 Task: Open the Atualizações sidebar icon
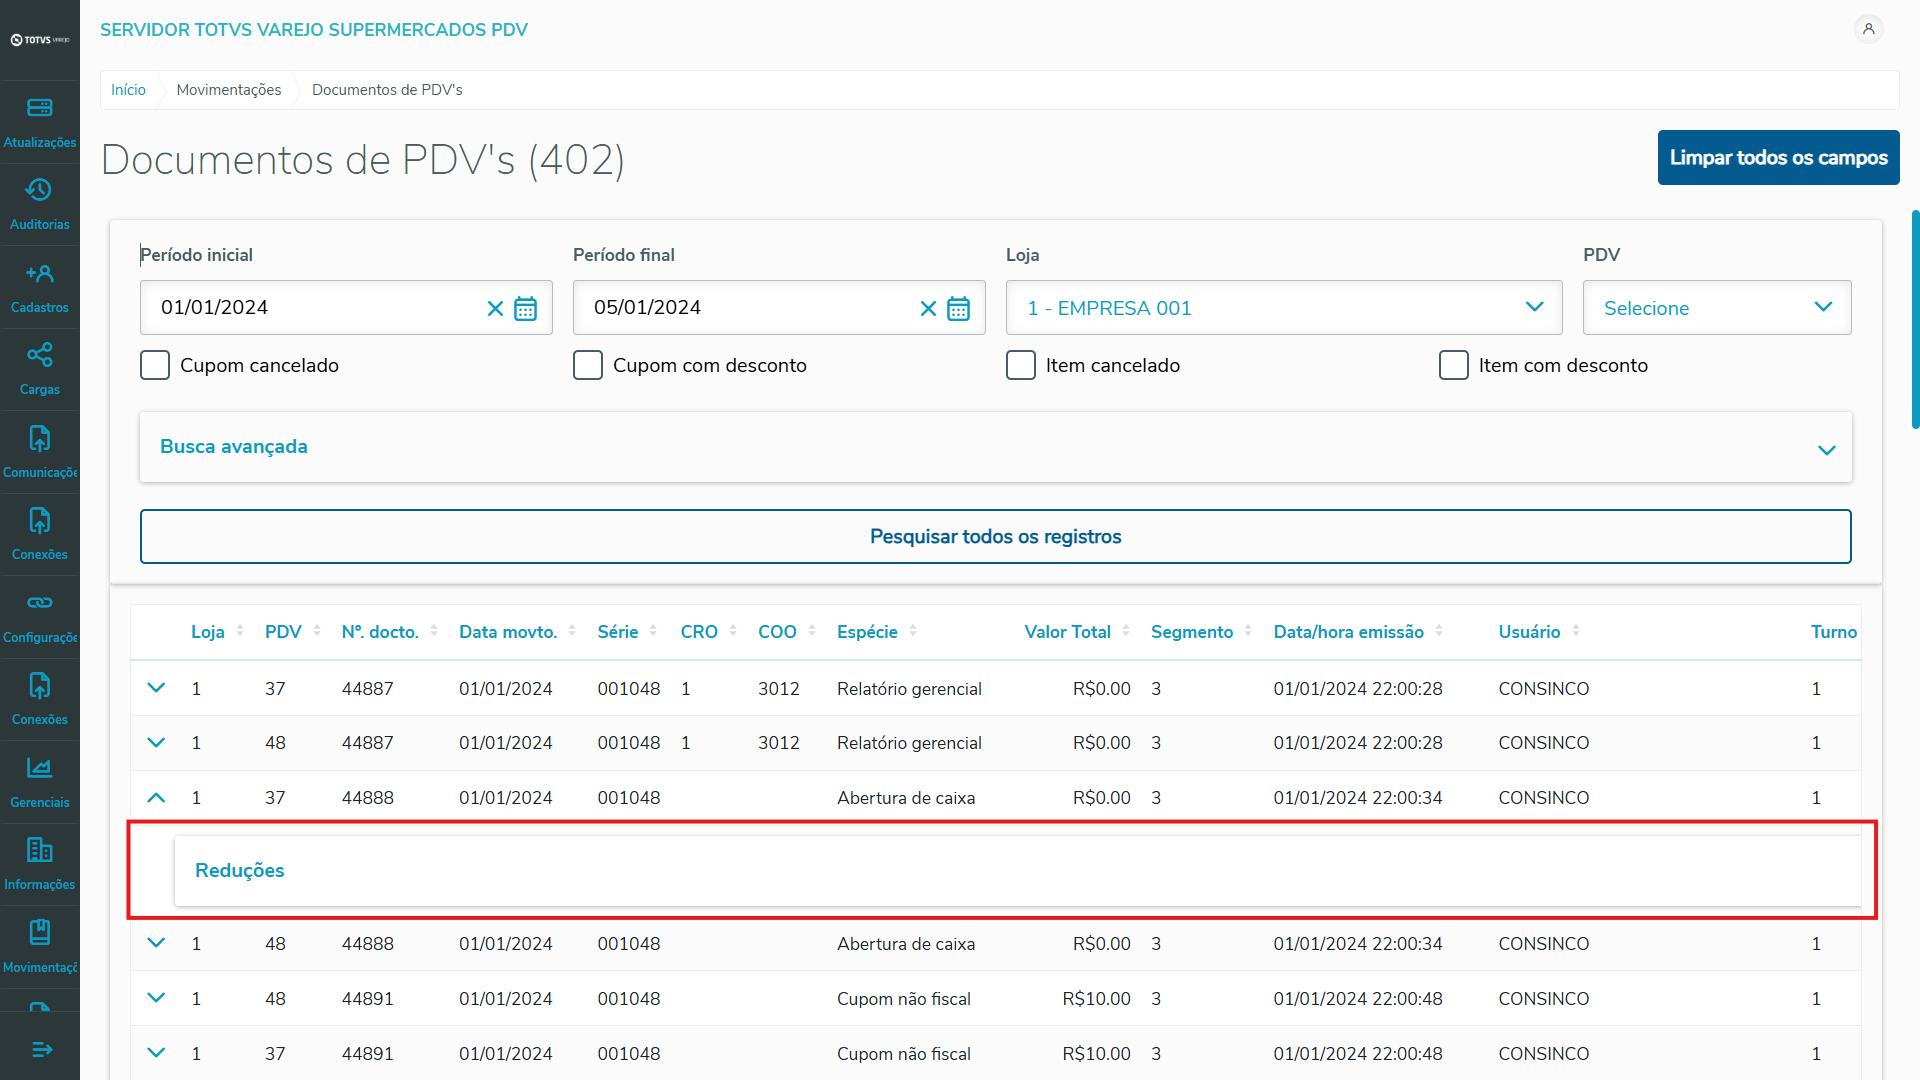click(39, 108)
